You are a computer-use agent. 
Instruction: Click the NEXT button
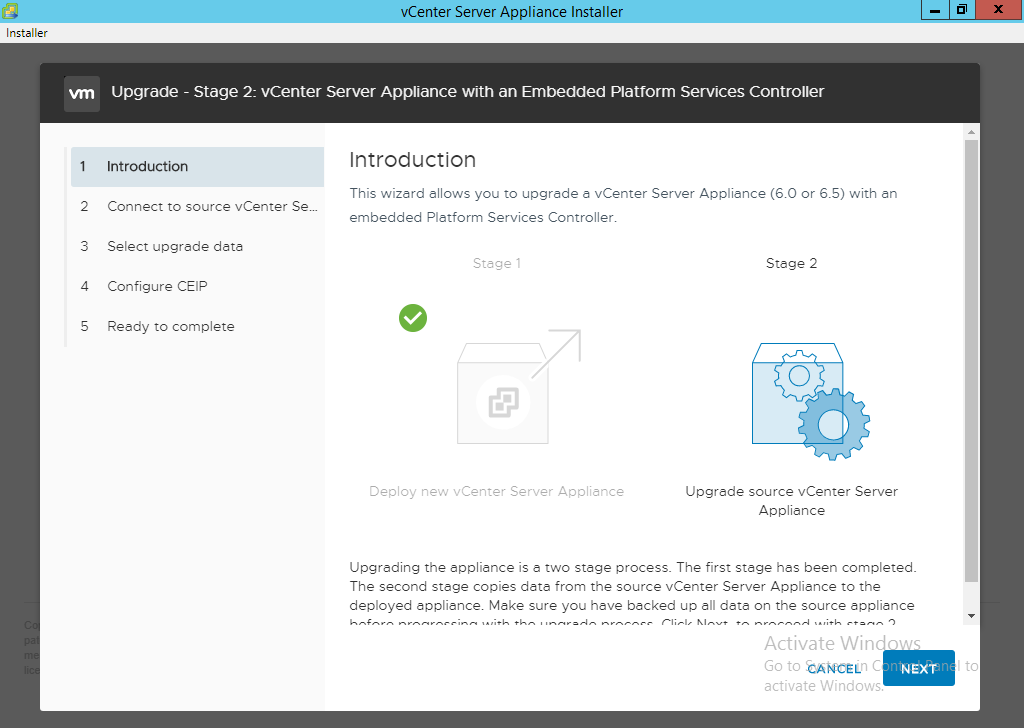coord(918,668)
